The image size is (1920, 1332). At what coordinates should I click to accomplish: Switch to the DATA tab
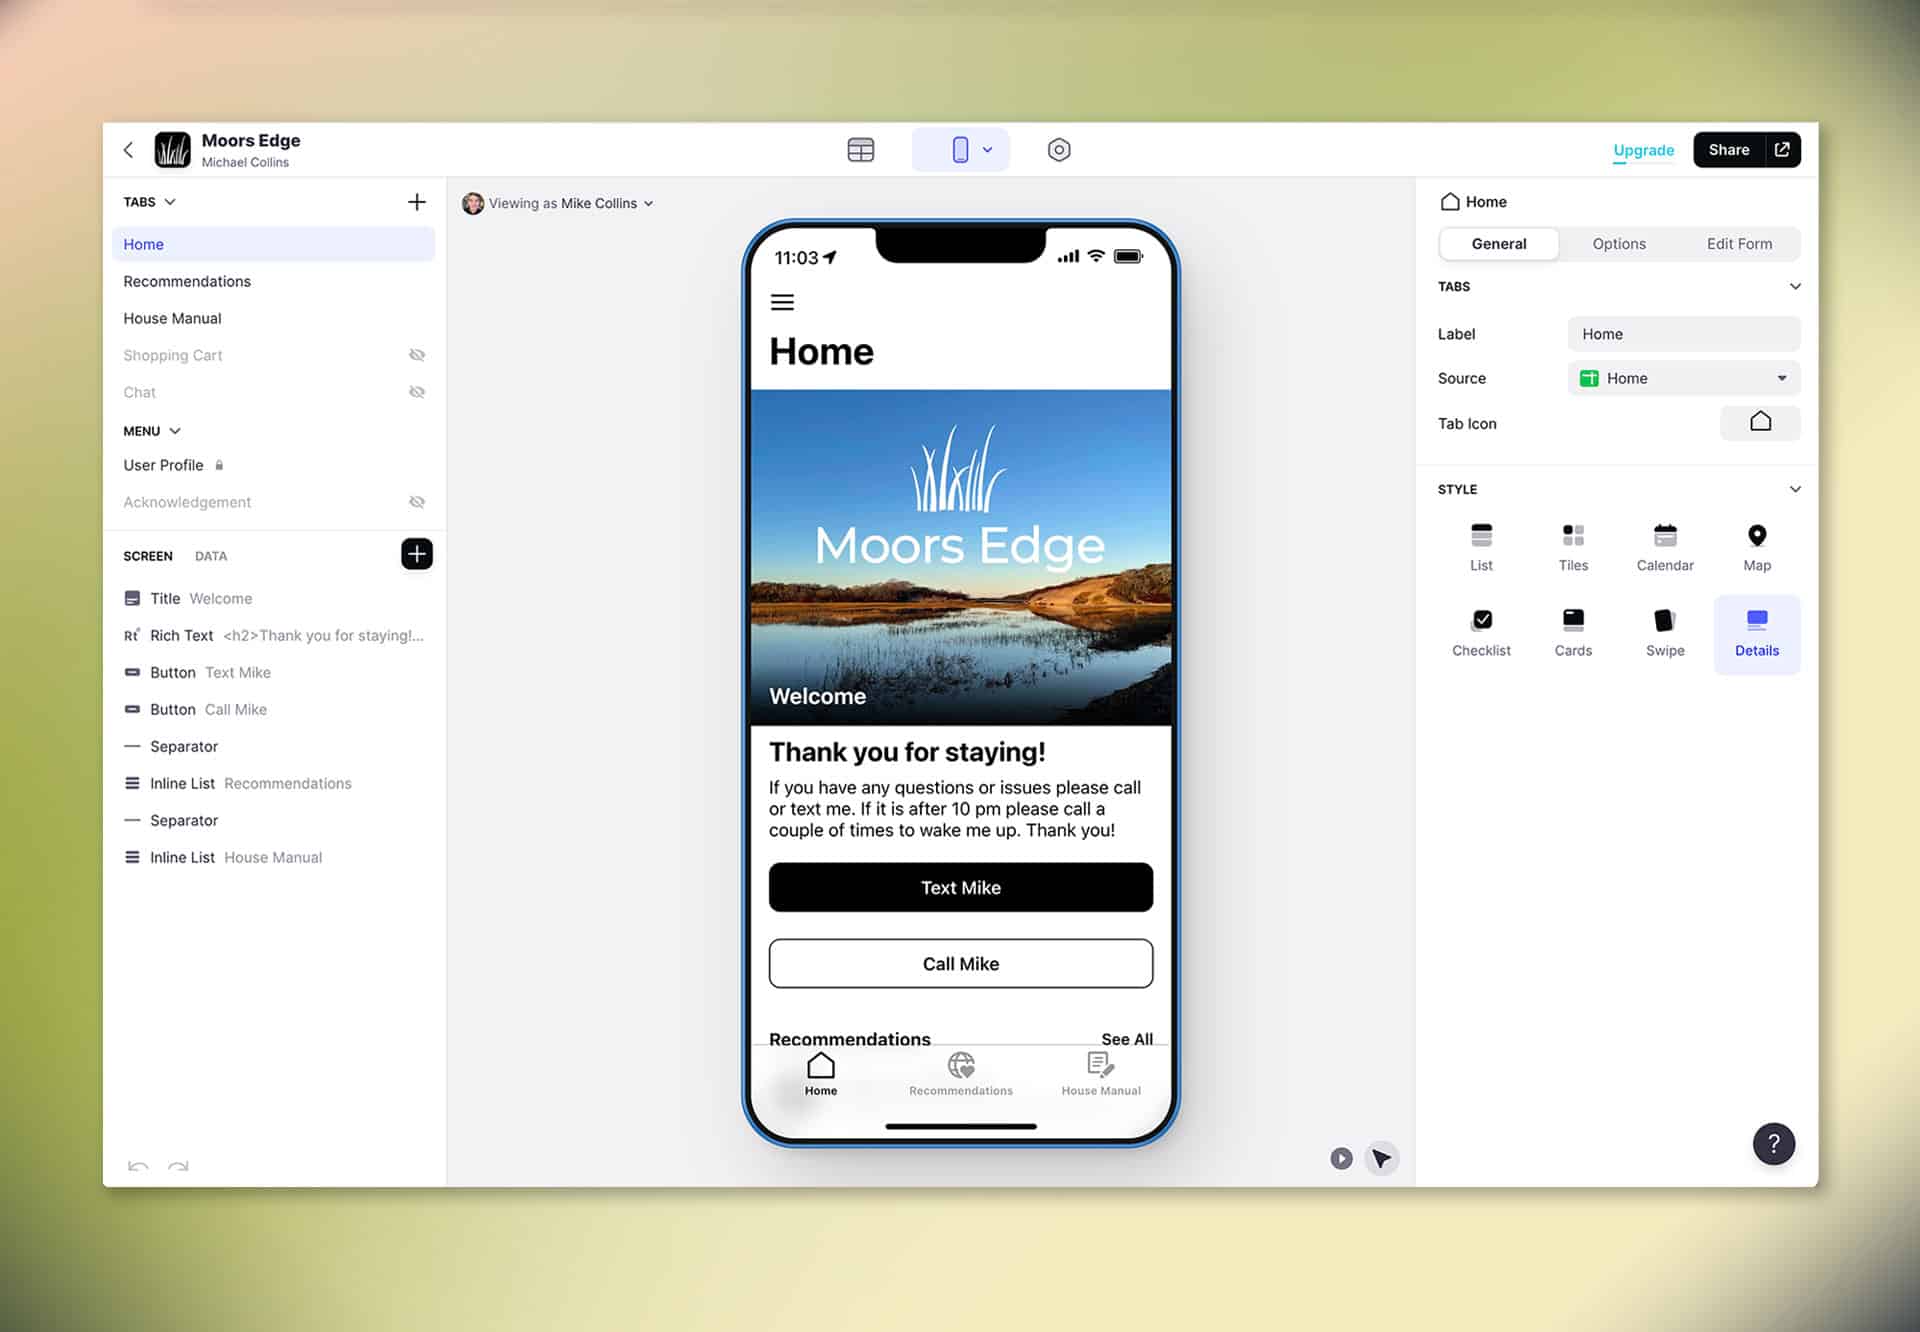tap(210, 556)
